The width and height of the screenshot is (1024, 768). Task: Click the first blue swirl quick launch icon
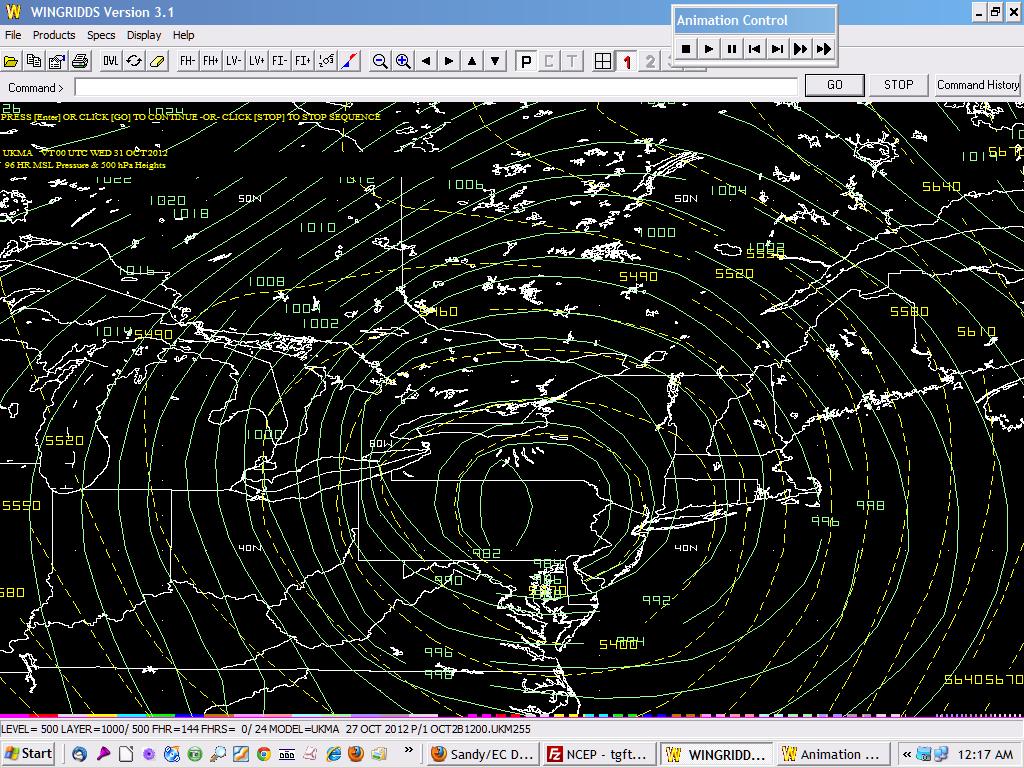(x=79, y=754)
